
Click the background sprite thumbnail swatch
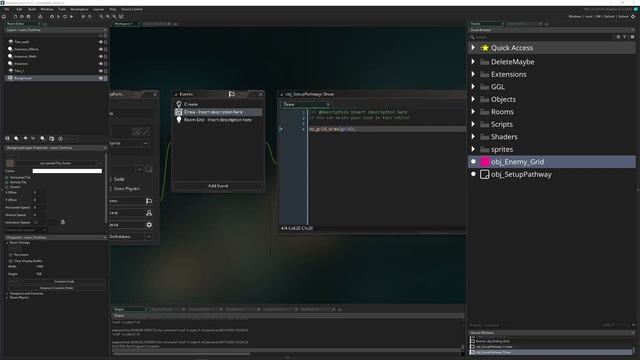coord(10,163)
